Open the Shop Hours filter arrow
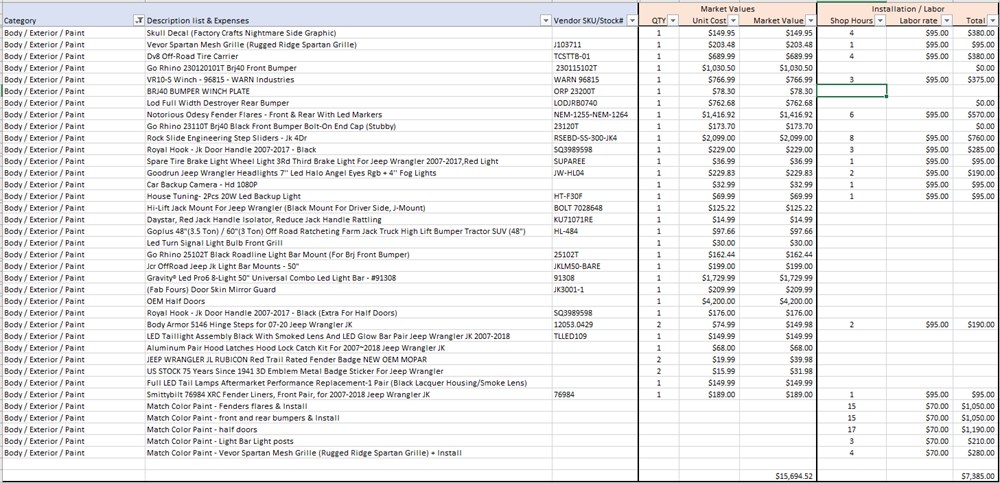The height and width of the screenshot is (483, 1000). point(880,21)
